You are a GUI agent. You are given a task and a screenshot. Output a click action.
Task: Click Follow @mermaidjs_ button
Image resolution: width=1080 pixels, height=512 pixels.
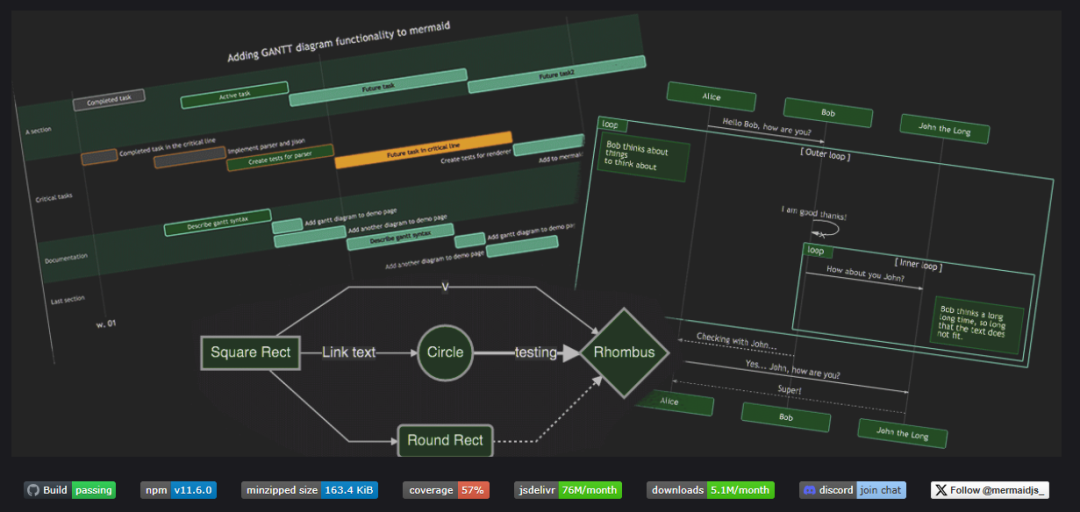(990, 491)
